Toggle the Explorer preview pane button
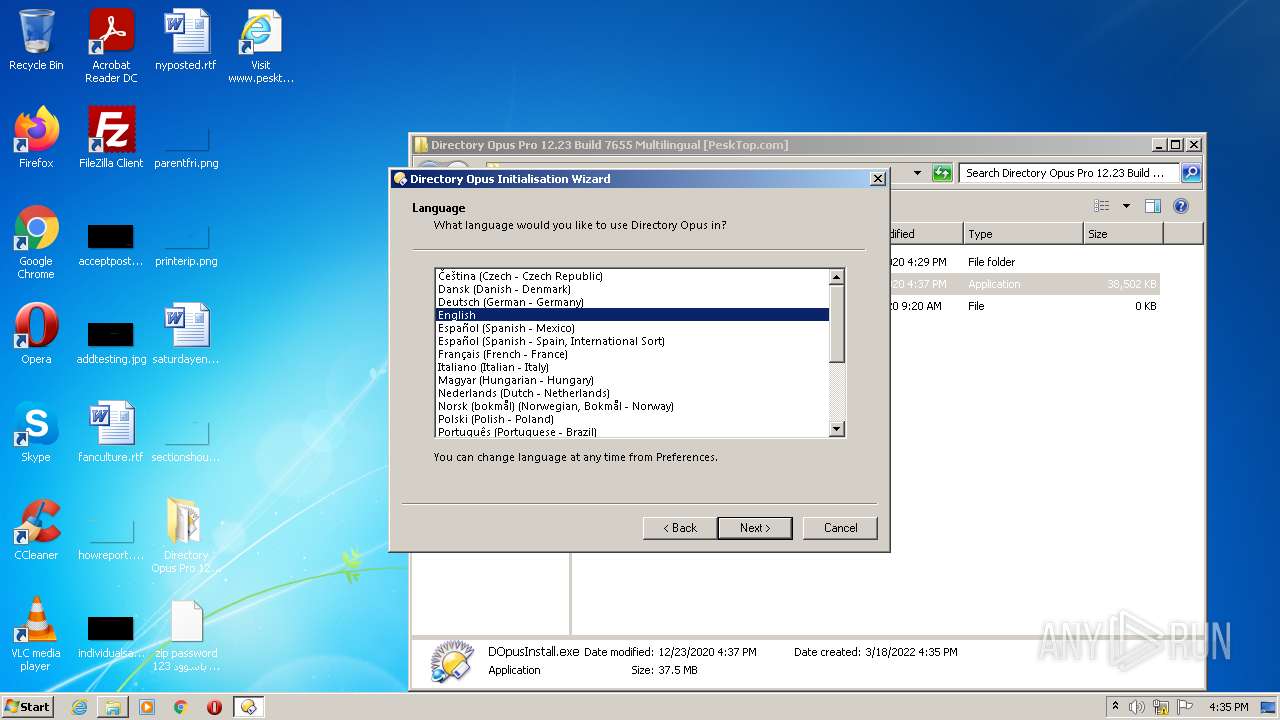 coord(1152,206)
